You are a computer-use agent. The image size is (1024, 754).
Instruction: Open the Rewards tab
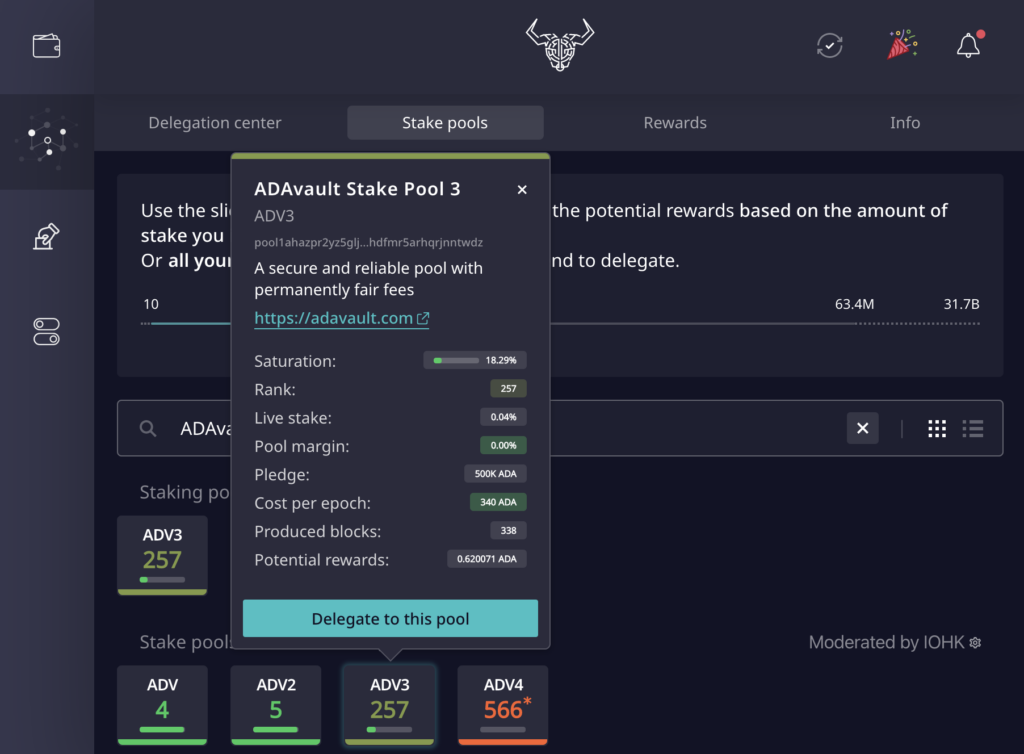(675, 123)
